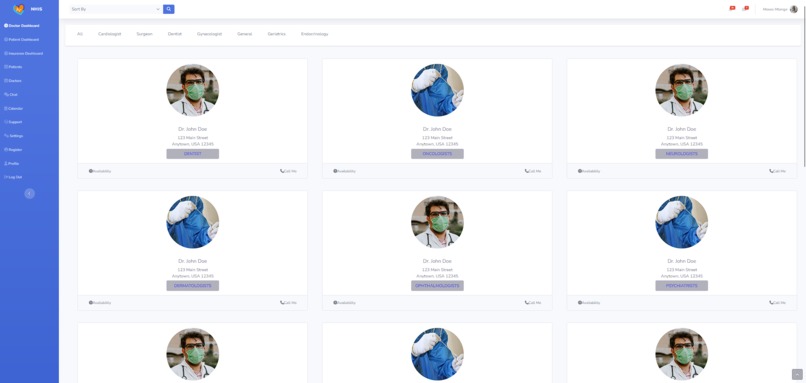Open the messages icon beside the alerts
The height and width of the screenshot is (383, 806).
[746, 8]
